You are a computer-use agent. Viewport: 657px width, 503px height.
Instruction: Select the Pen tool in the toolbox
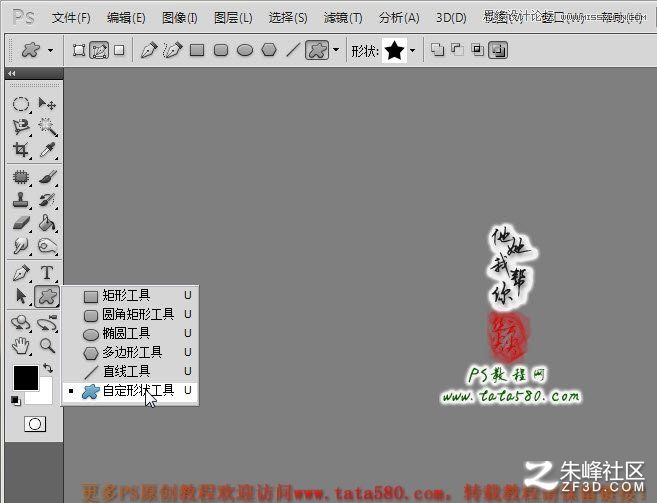[x=21, y=273]
